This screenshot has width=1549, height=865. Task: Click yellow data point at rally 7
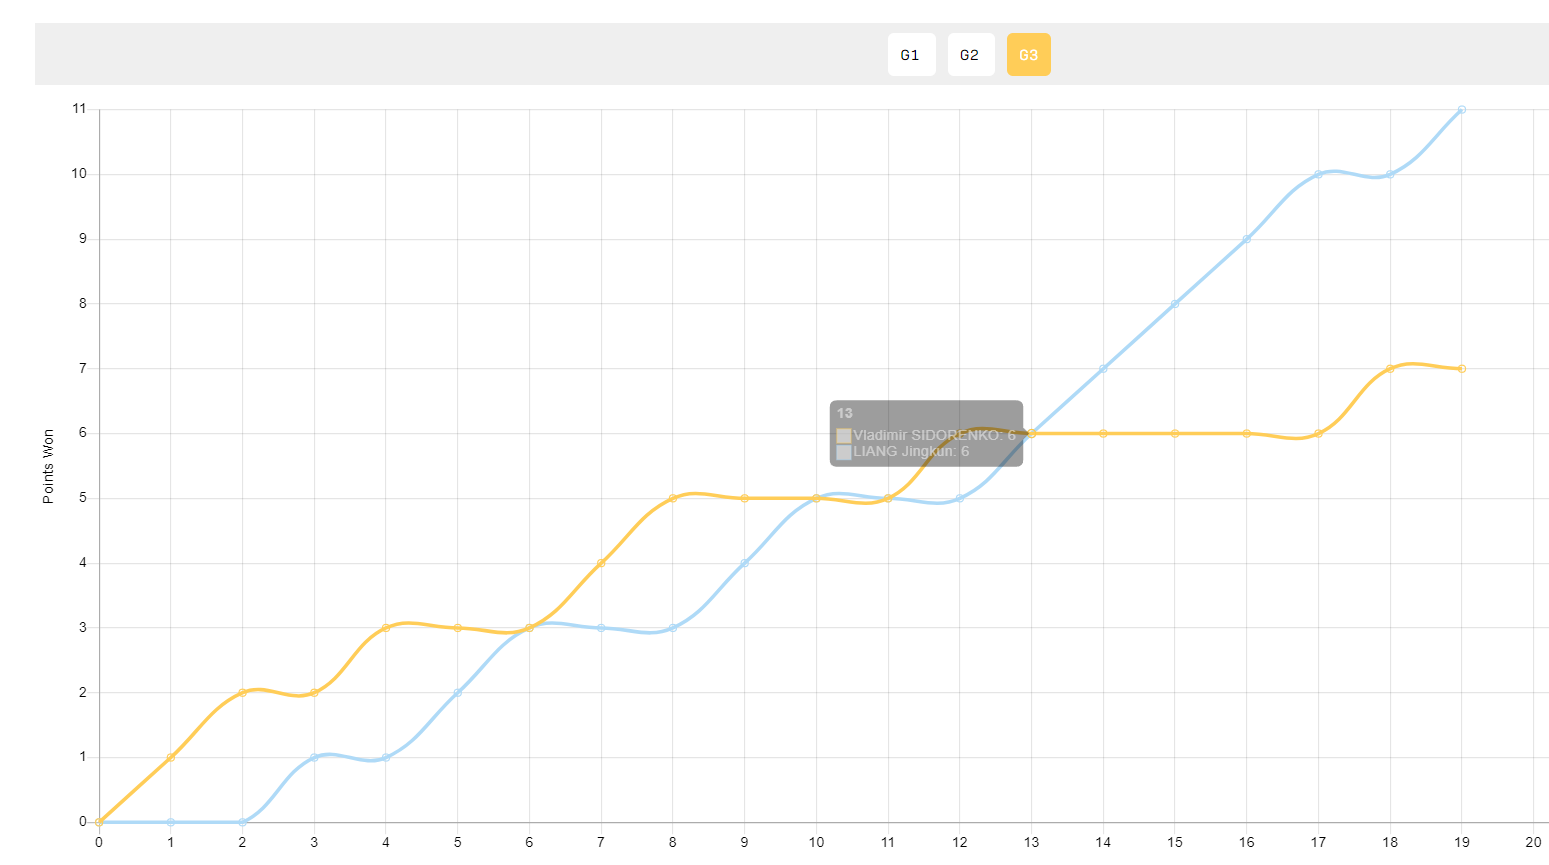tap(601, 563)
